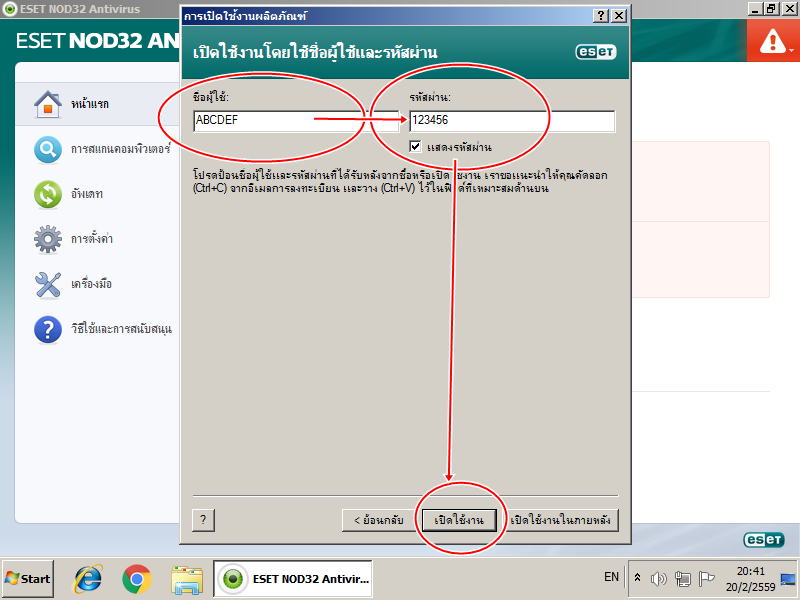Select เครื่องมือ in the sidebar
Image resolution: width=800 pixels, height=600 pixels.
[91, 284]
